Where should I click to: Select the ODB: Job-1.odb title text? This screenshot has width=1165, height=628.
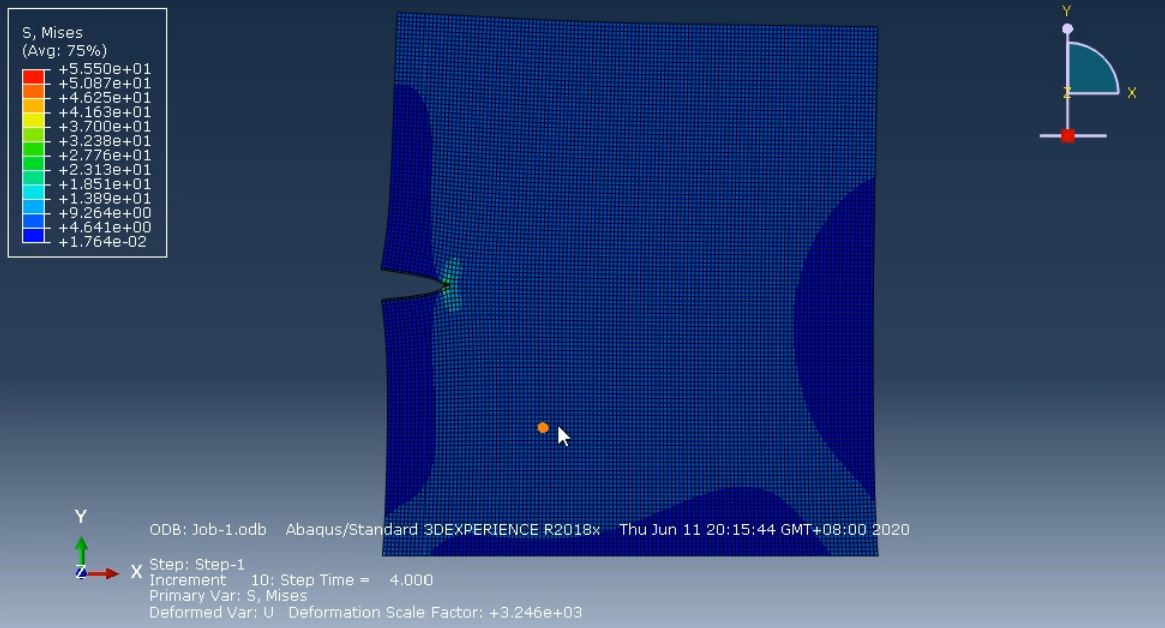click(x=207, y=530)
